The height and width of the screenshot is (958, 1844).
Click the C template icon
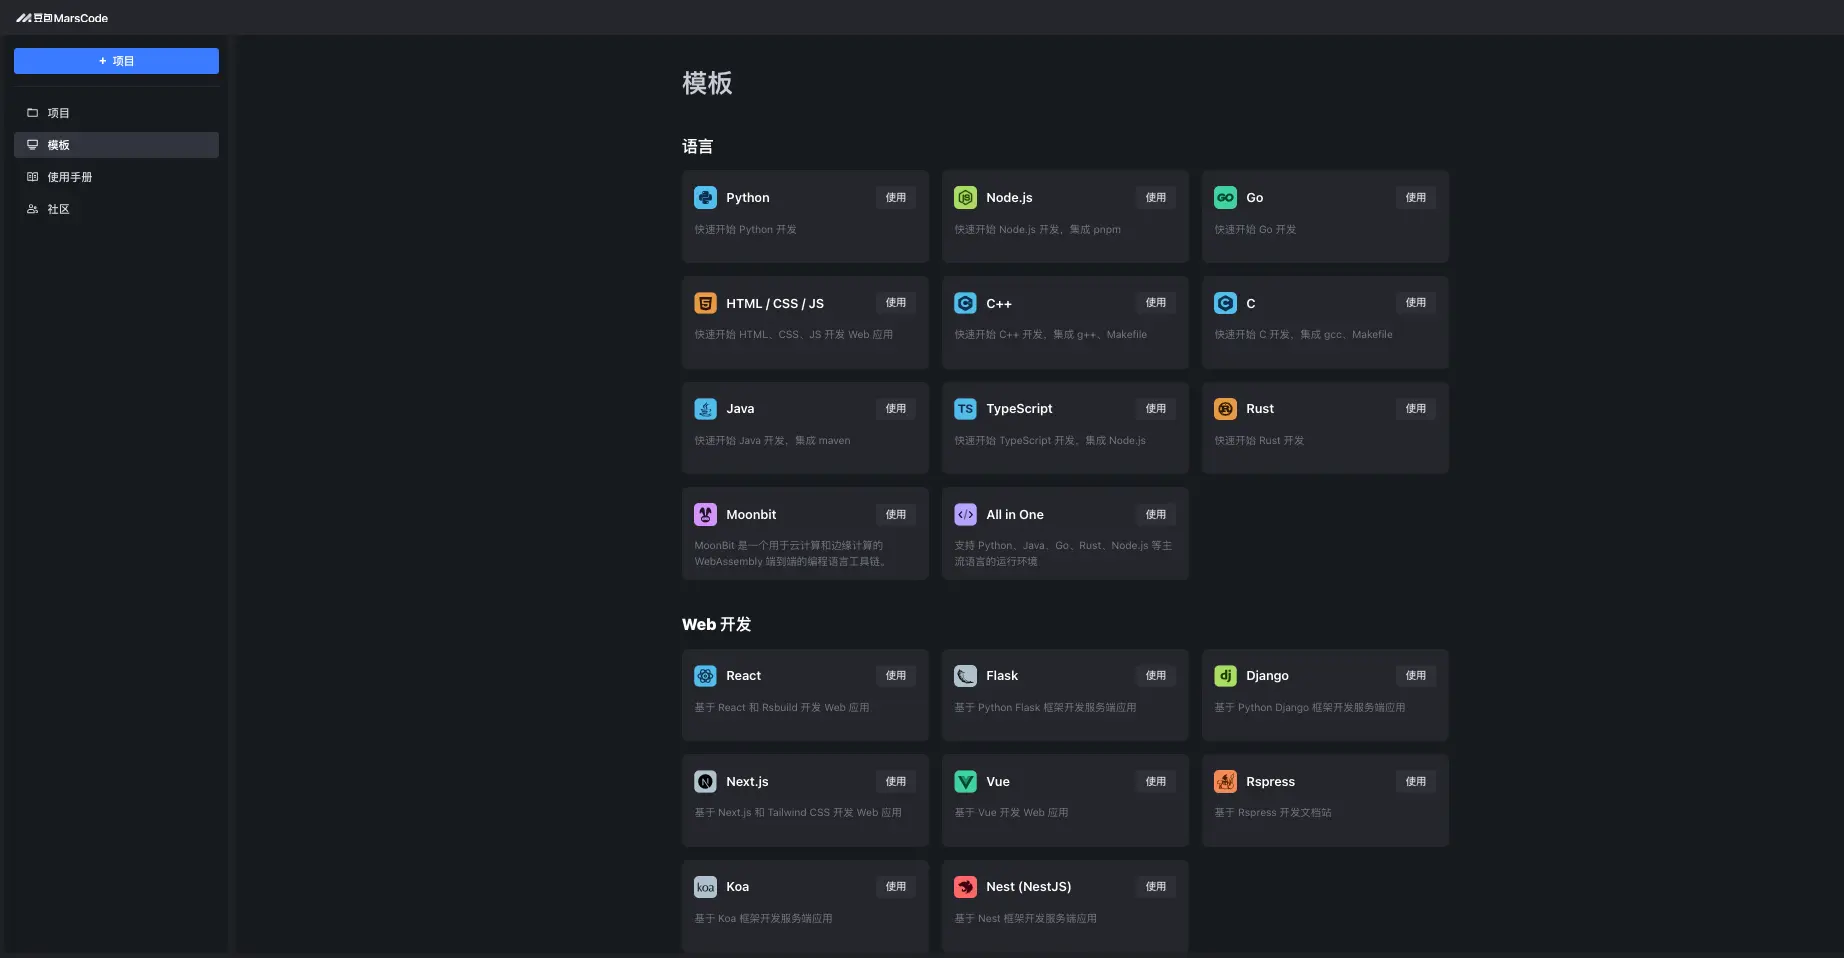(1225, 303)
